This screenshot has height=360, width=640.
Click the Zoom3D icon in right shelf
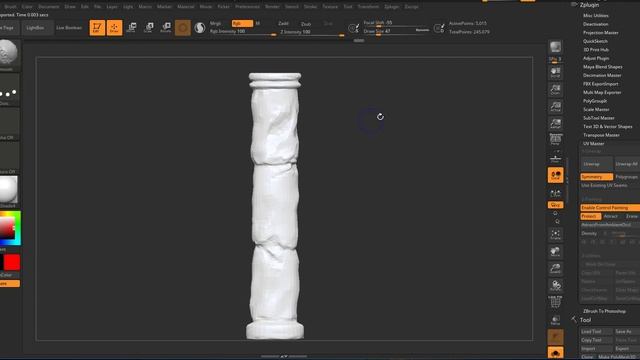[555, 269]
